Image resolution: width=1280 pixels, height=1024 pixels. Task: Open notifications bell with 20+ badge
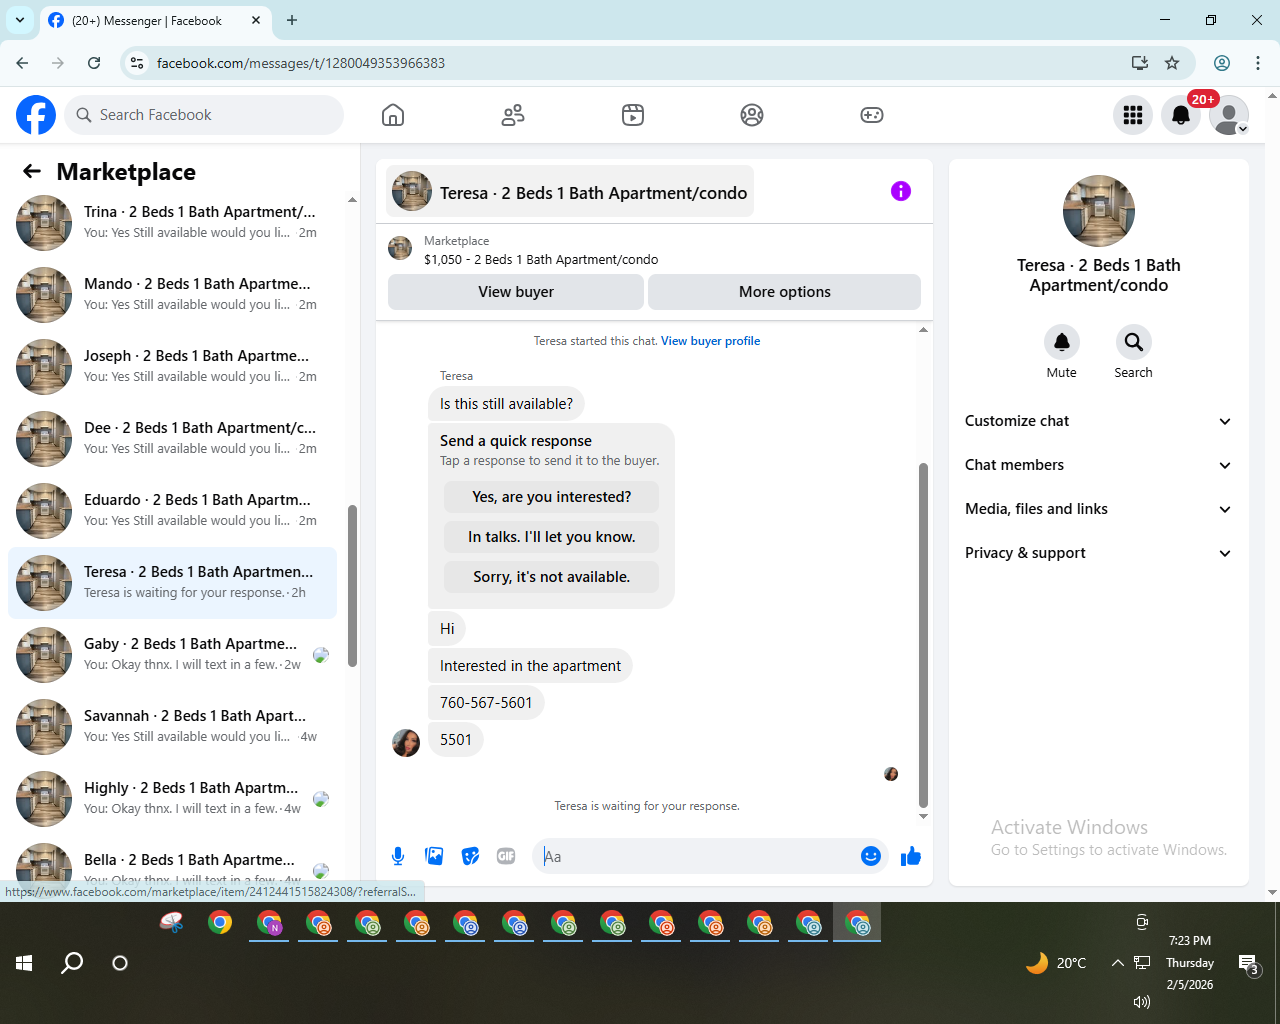pos(1181,115)
